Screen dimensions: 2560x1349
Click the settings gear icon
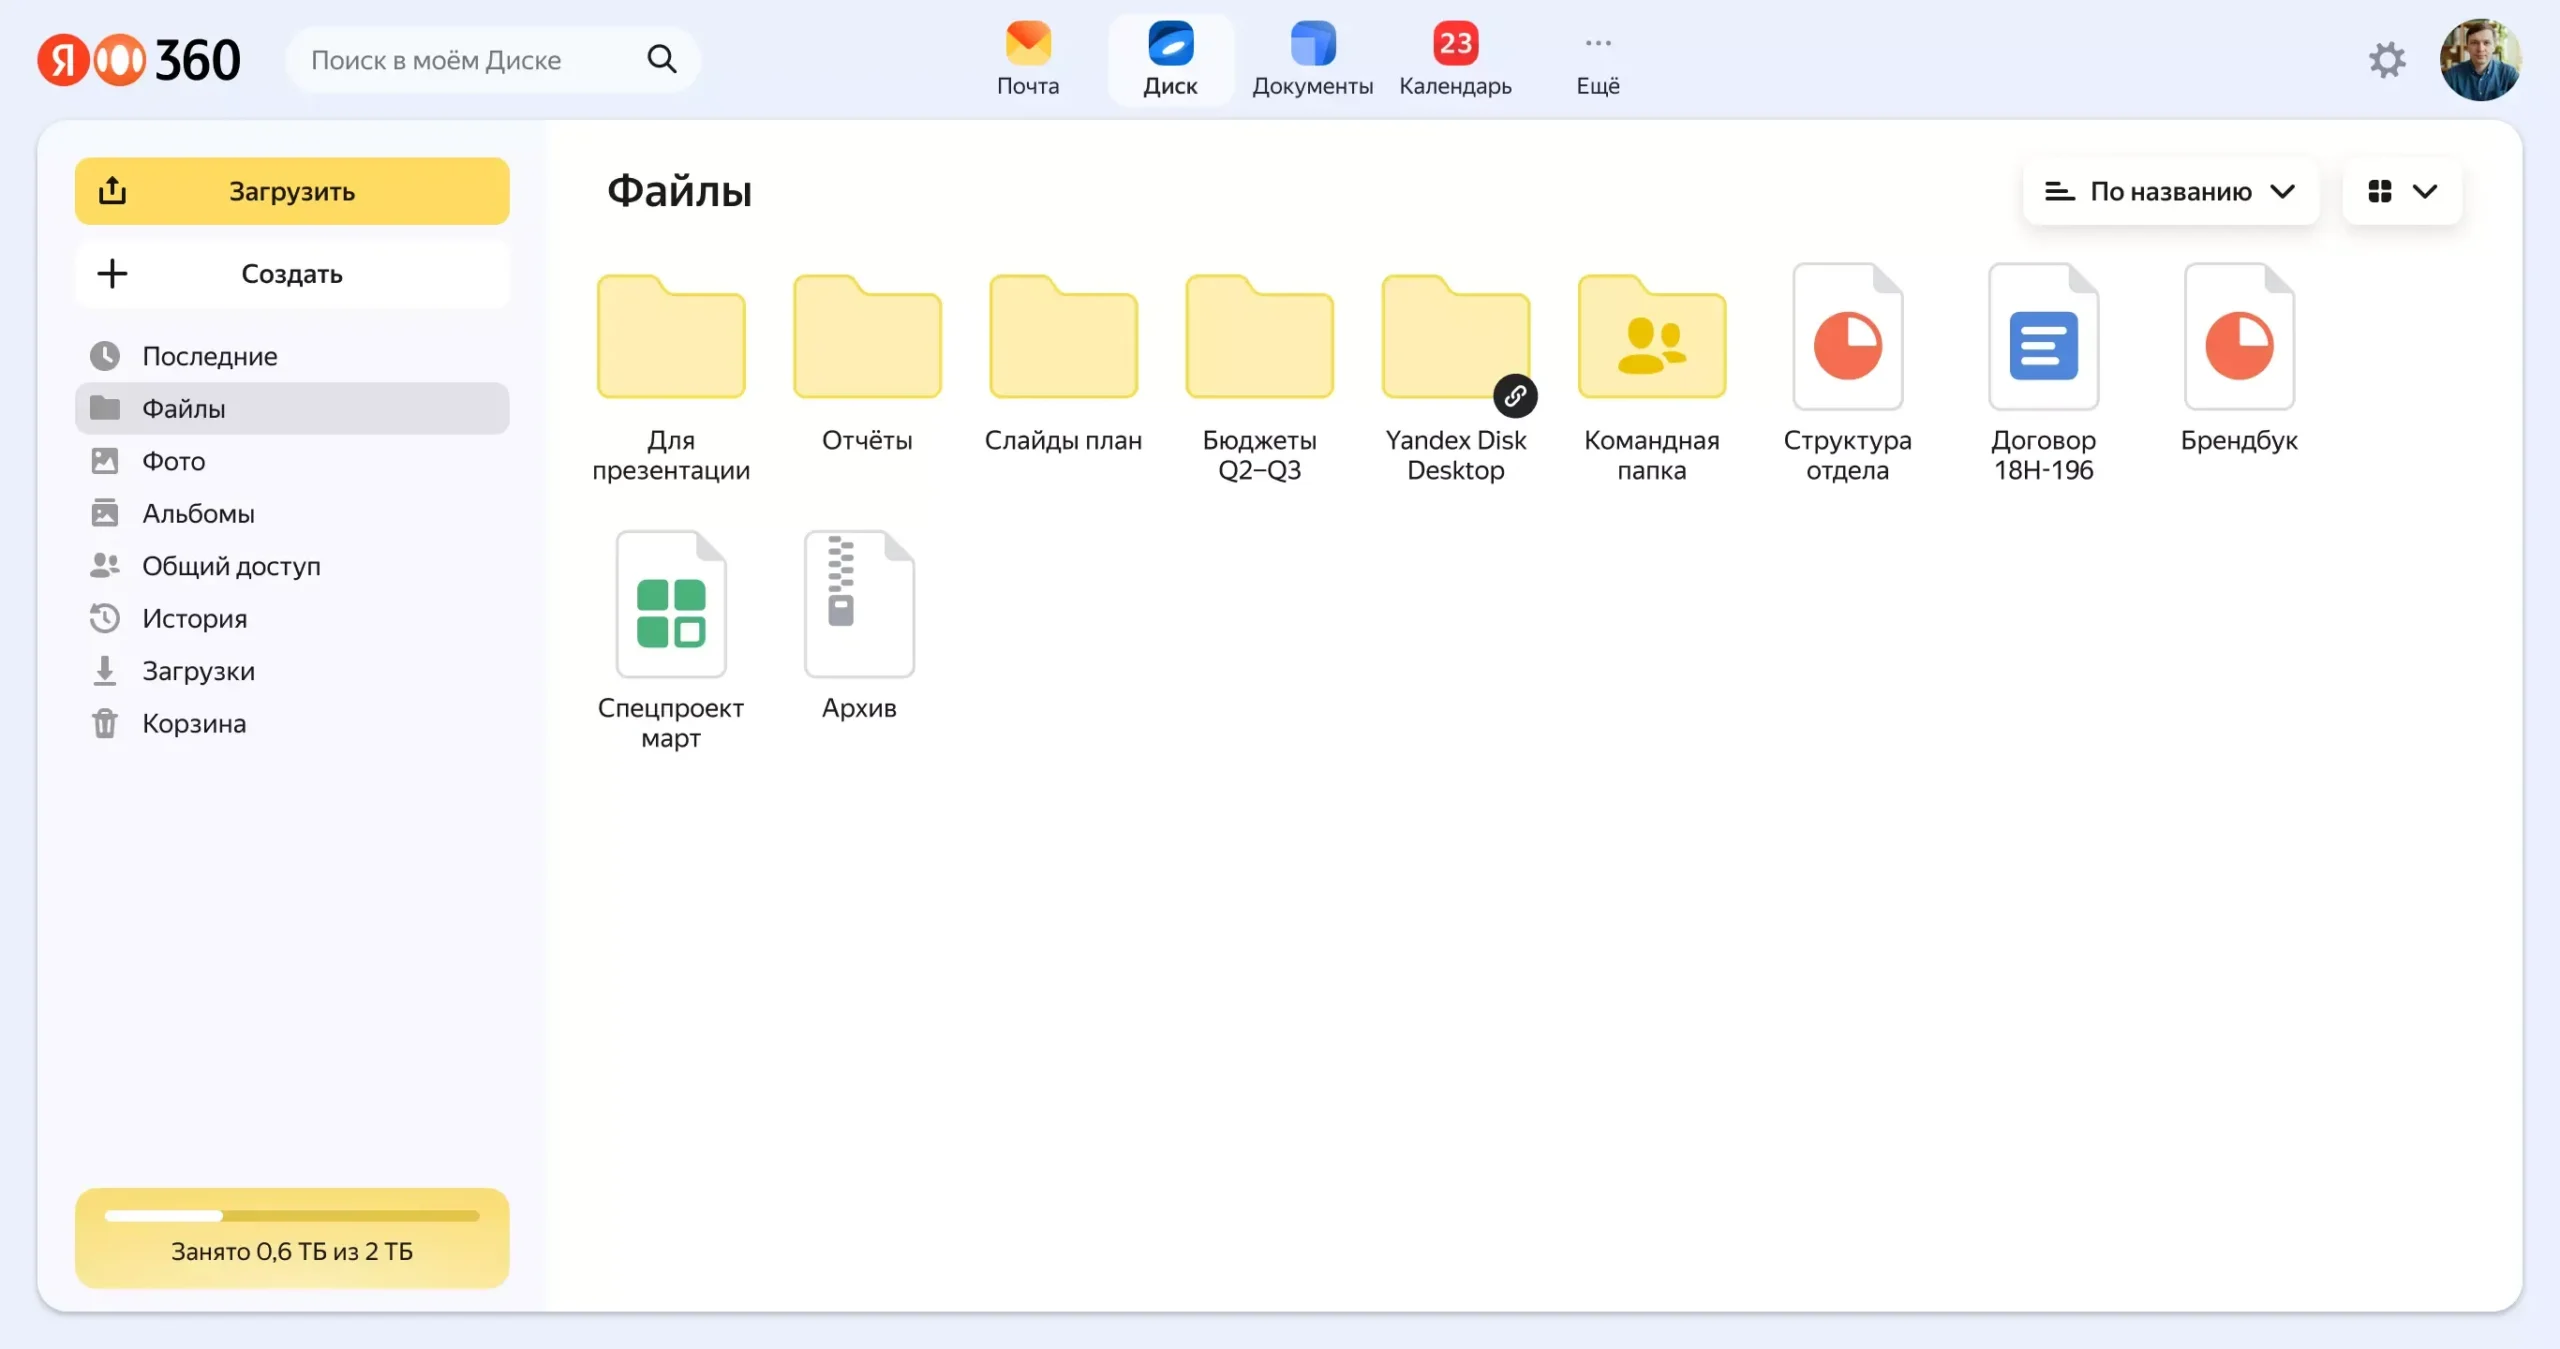click(x=2387, y=60)
